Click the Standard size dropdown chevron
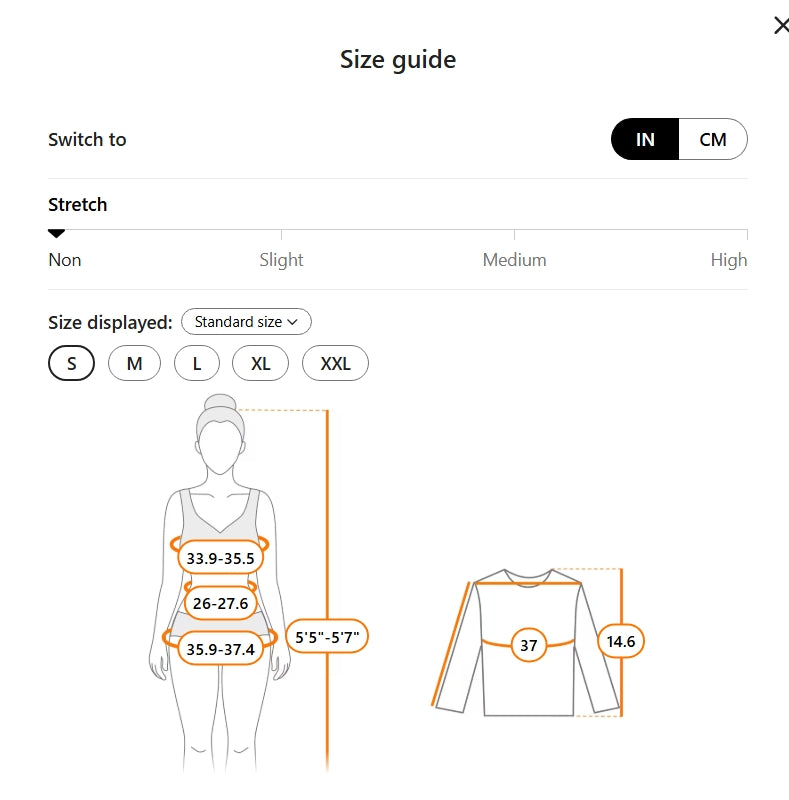The width and height of the screenshot is (789, 800). pos(293,322)
